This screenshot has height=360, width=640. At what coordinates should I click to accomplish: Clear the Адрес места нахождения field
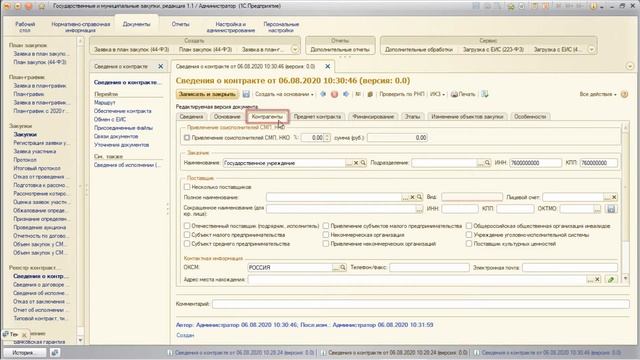click(x=597, y=280)
